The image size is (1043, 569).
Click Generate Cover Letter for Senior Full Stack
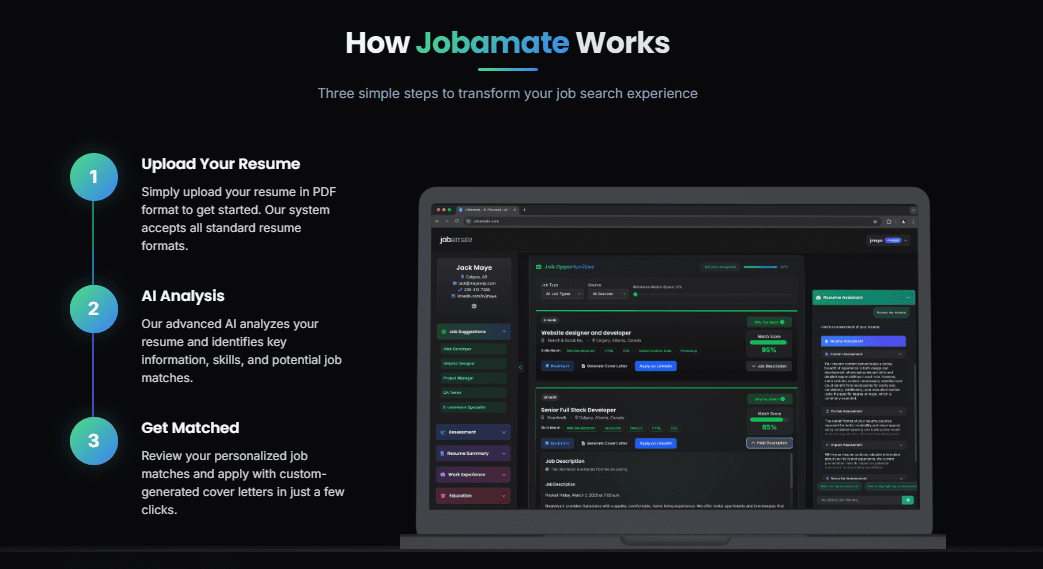click(603, 442)
